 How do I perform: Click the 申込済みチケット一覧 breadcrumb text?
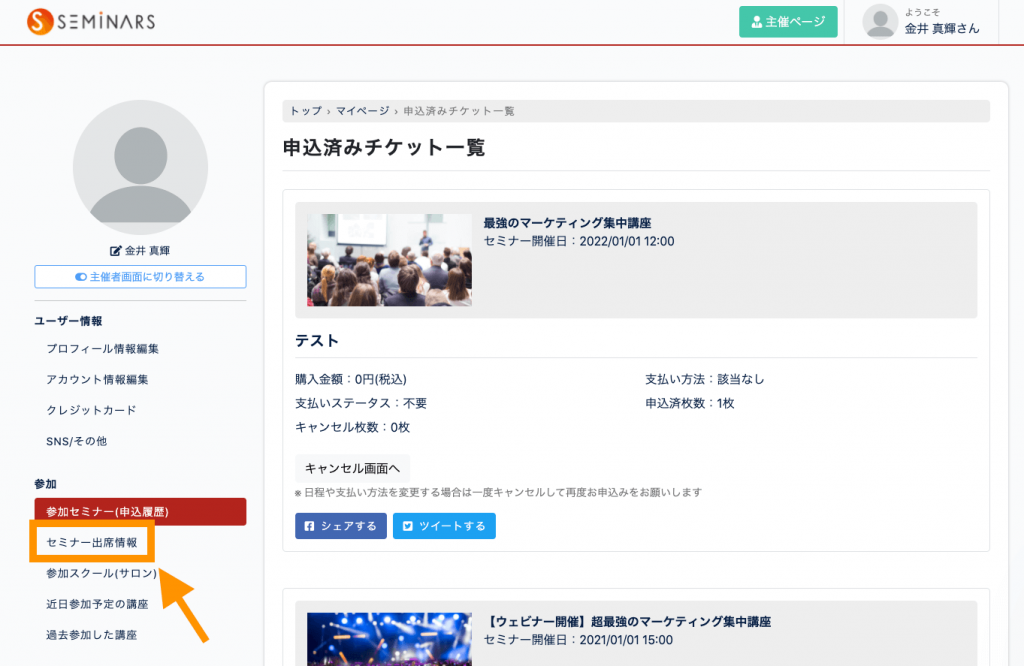(459, 111)
